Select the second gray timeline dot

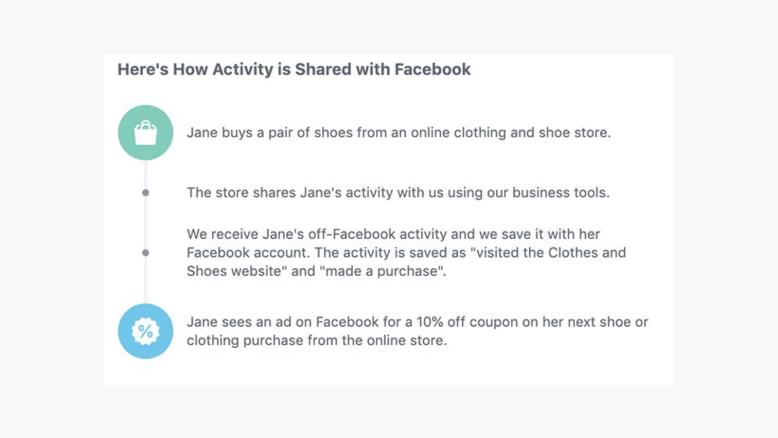click(146, 253)
